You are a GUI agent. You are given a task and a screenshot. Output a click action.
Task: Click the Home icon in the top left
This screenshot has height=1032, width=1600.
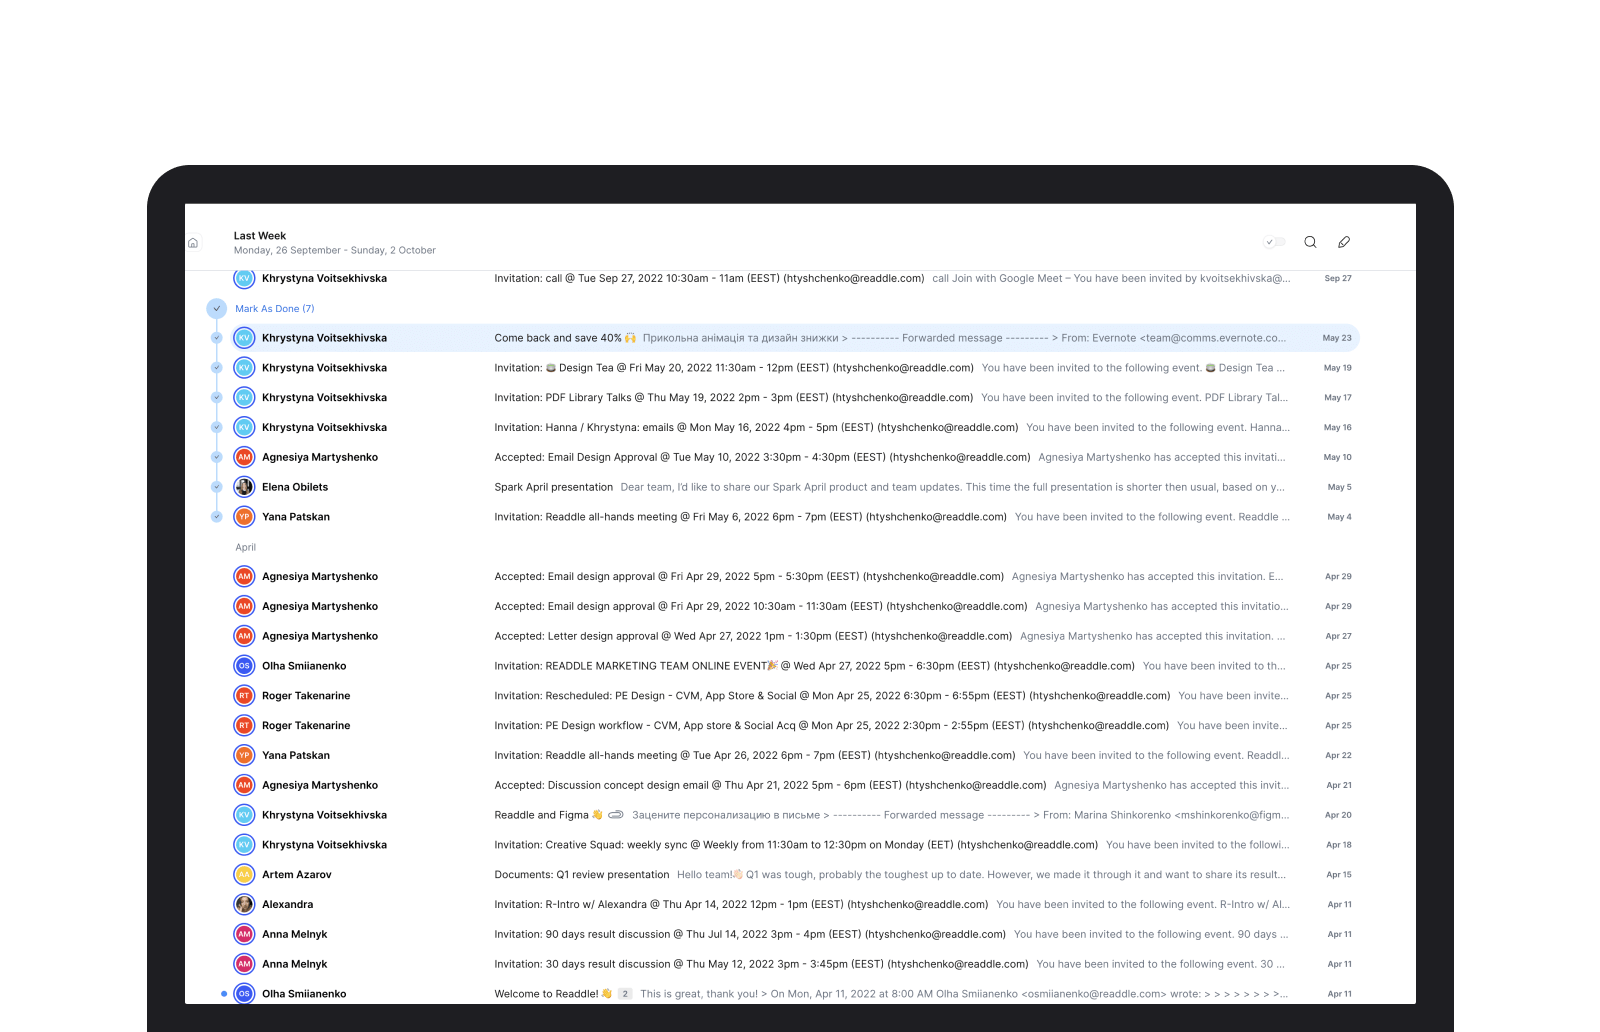coord(192,242)
